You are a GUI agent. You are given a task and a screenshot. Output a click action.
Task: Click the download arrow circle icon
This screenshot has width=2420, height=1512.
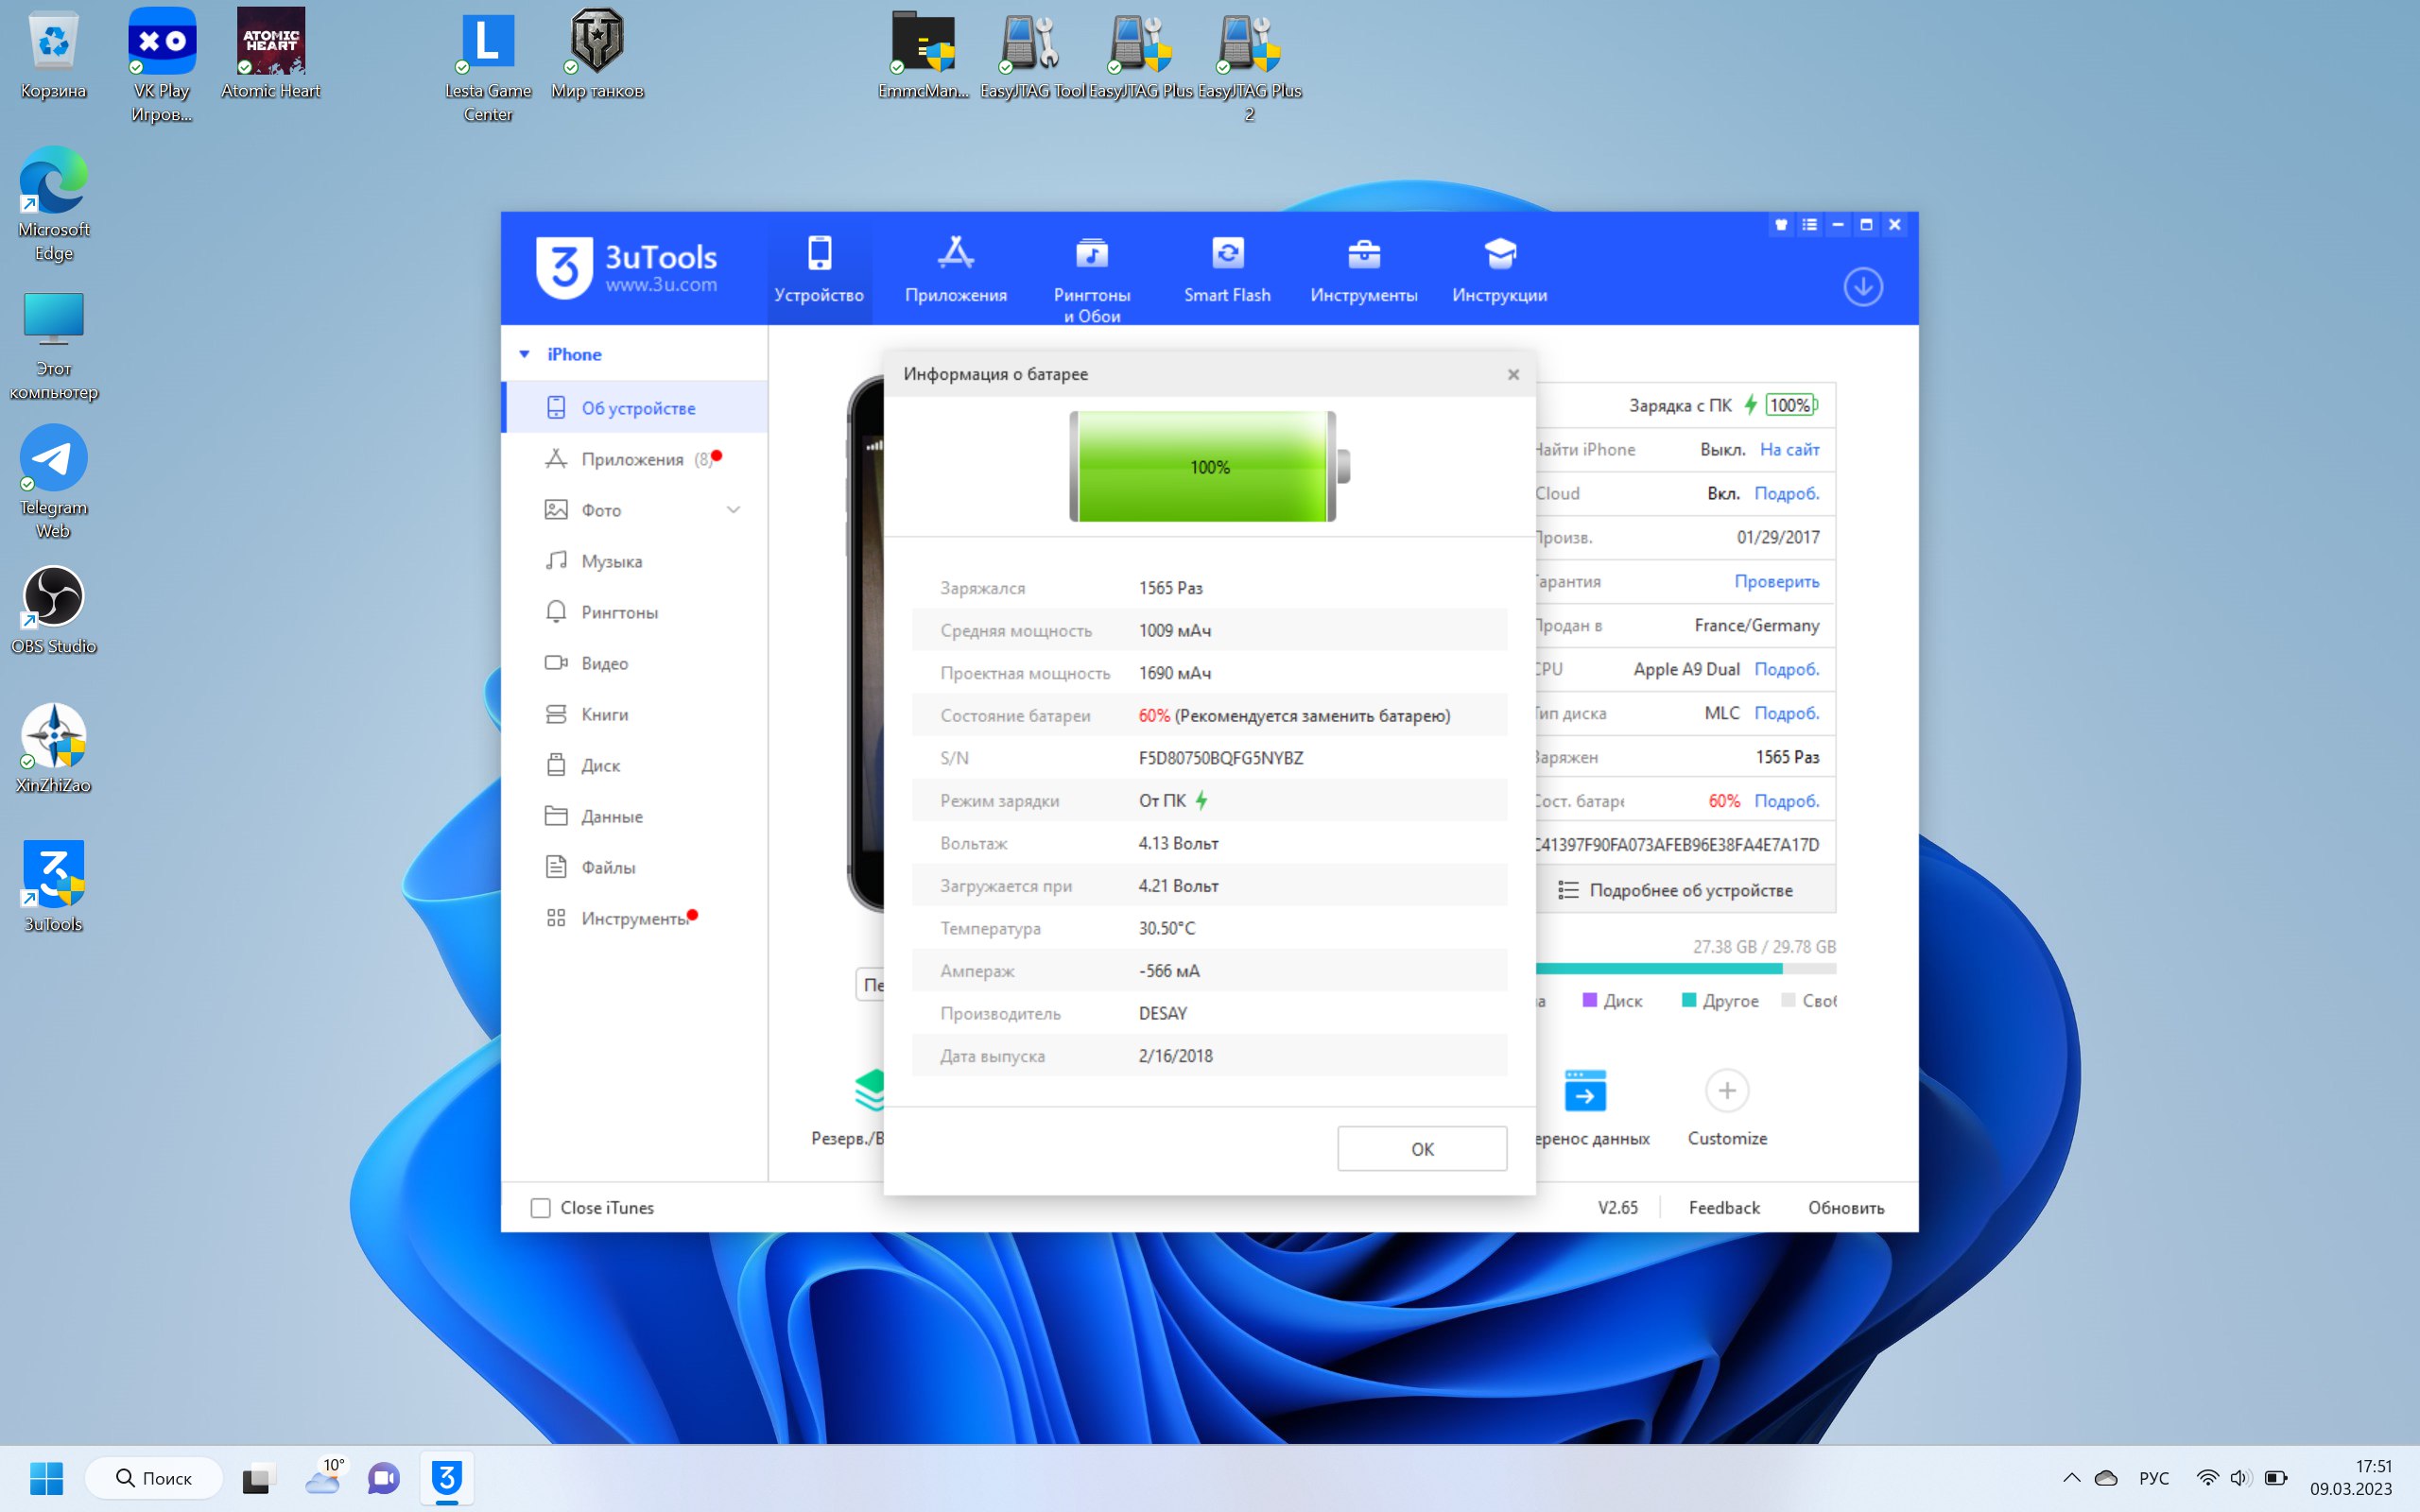tap(1862, 287)
